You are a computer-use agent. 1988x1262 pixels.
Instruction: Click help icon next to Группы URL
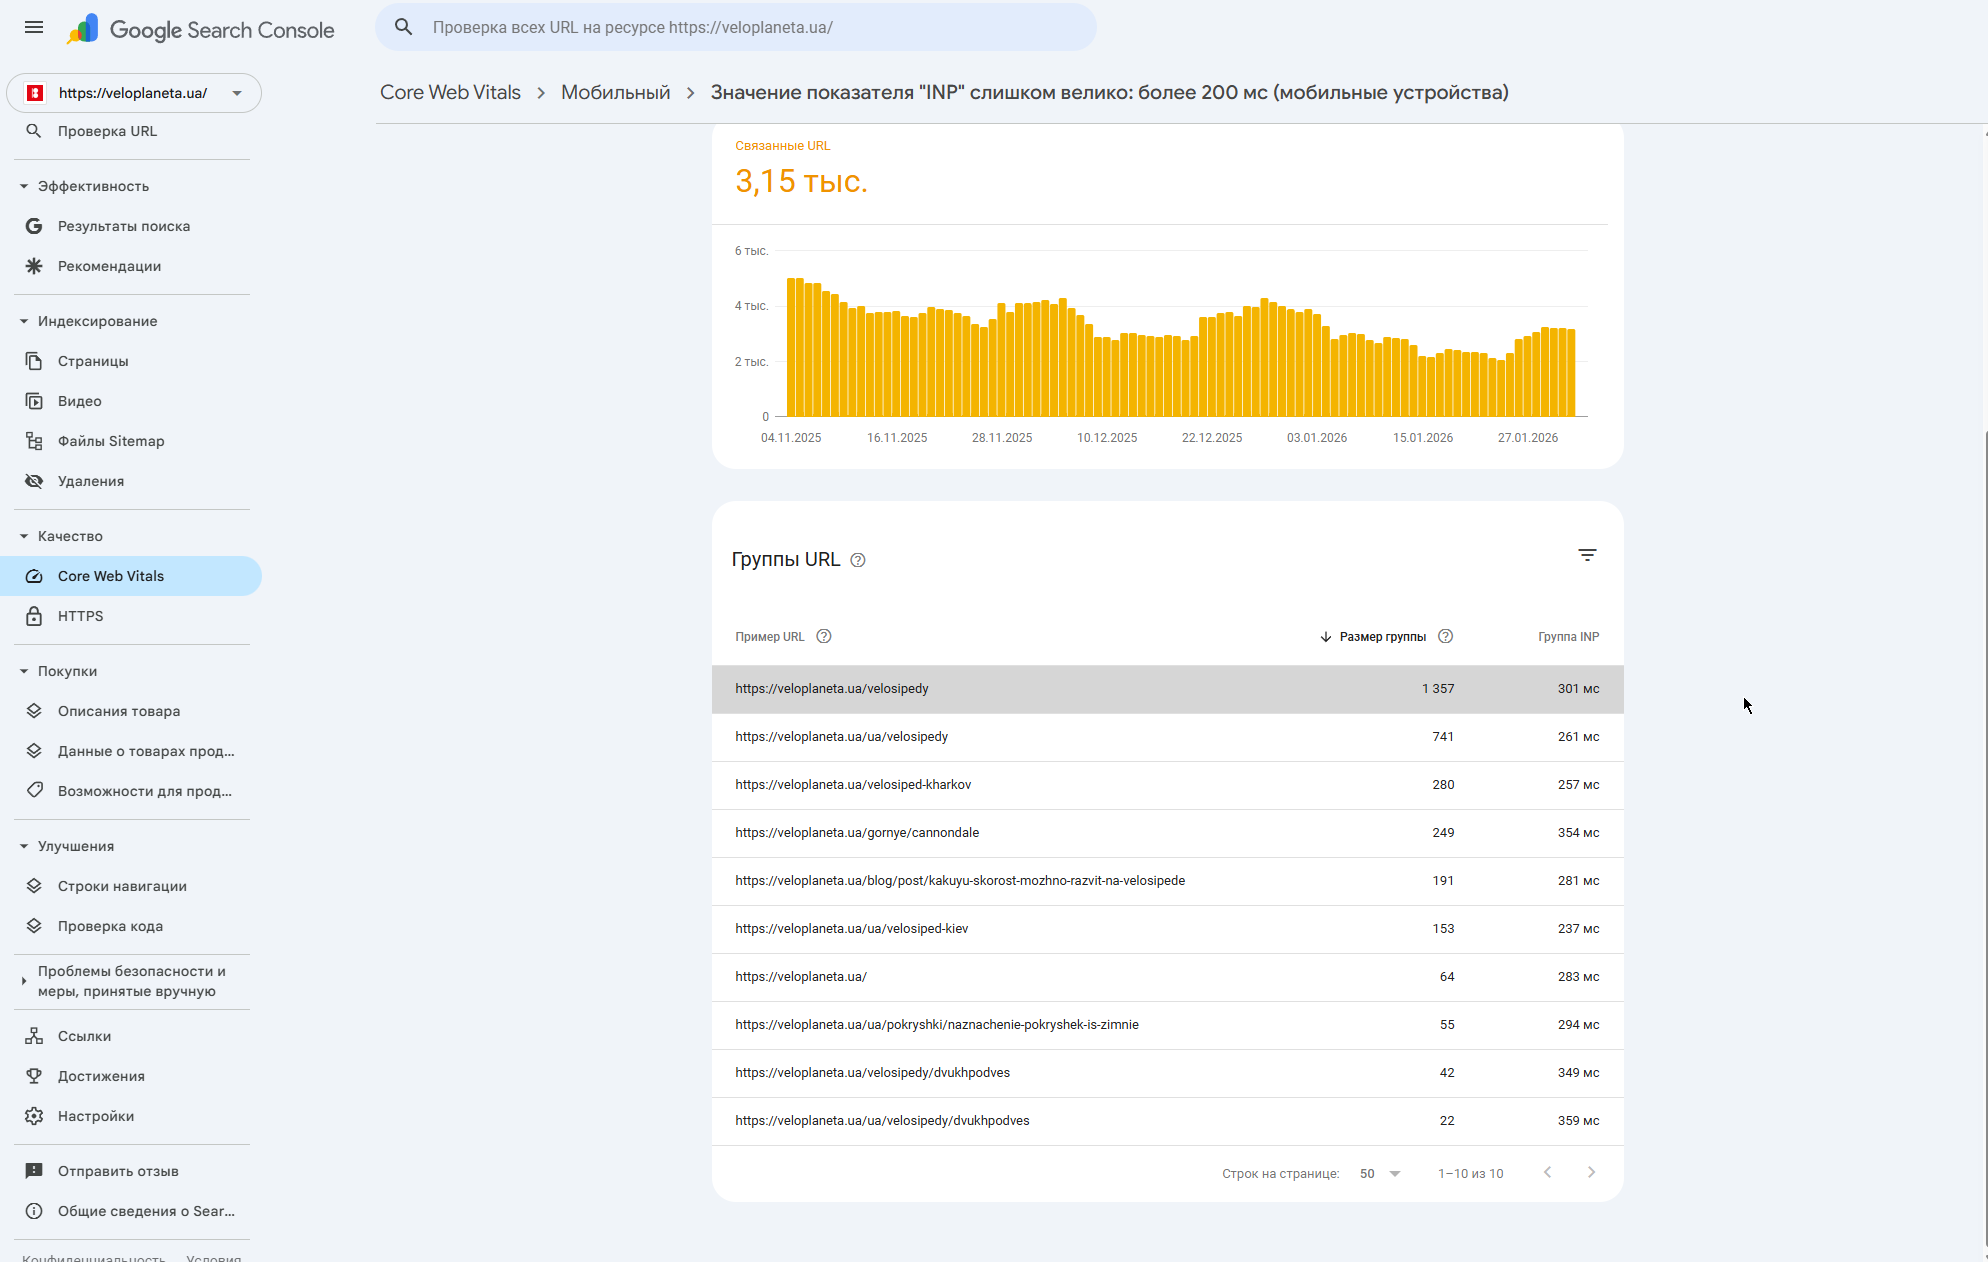tap(858, 560)
